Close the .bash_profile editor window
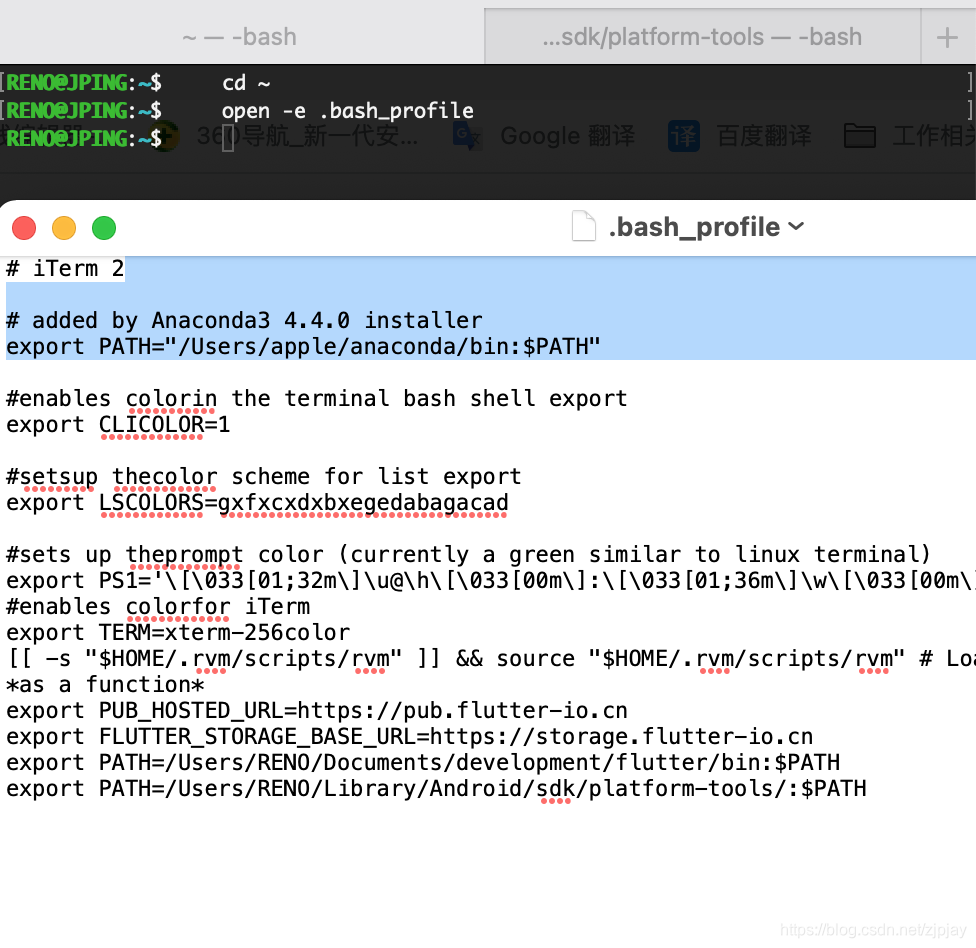 point(24,228)
